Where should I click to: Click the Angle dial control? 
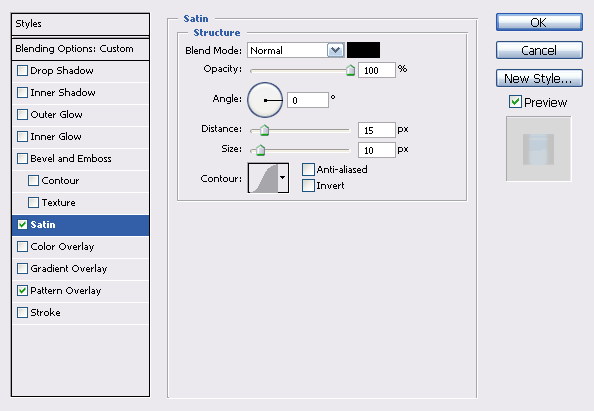coord(265,100)
